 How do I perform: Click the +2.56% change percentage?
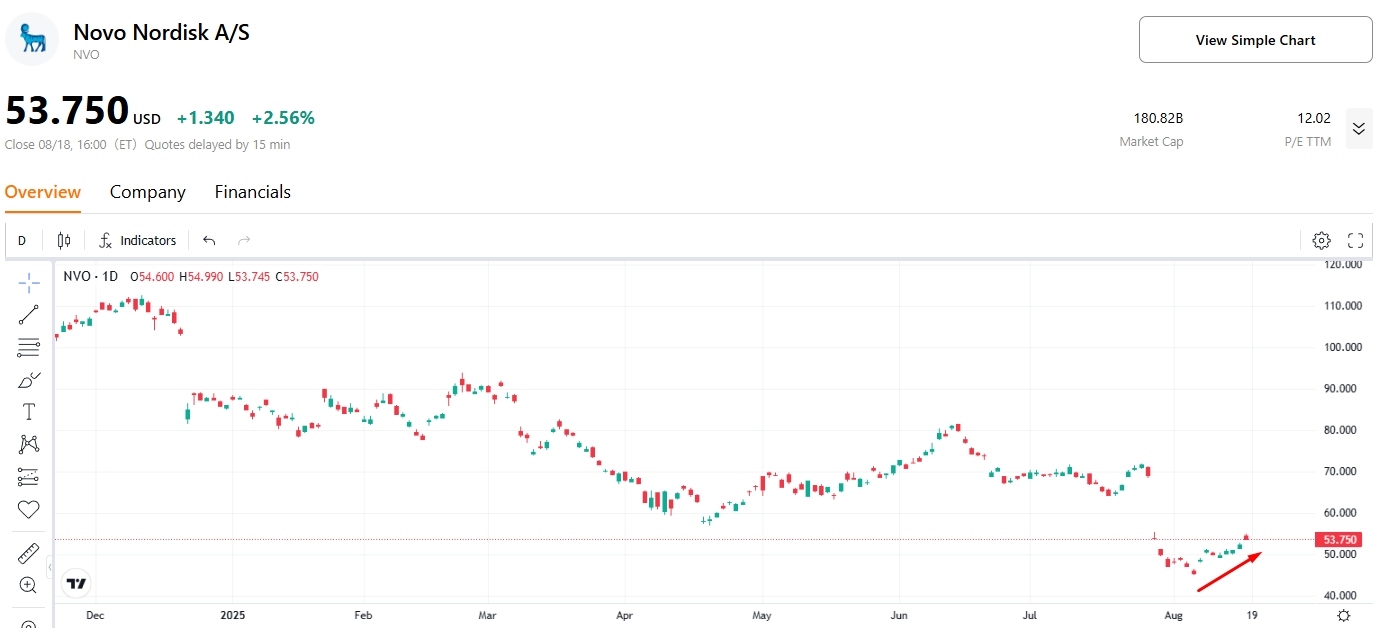(x=283, y=118)
